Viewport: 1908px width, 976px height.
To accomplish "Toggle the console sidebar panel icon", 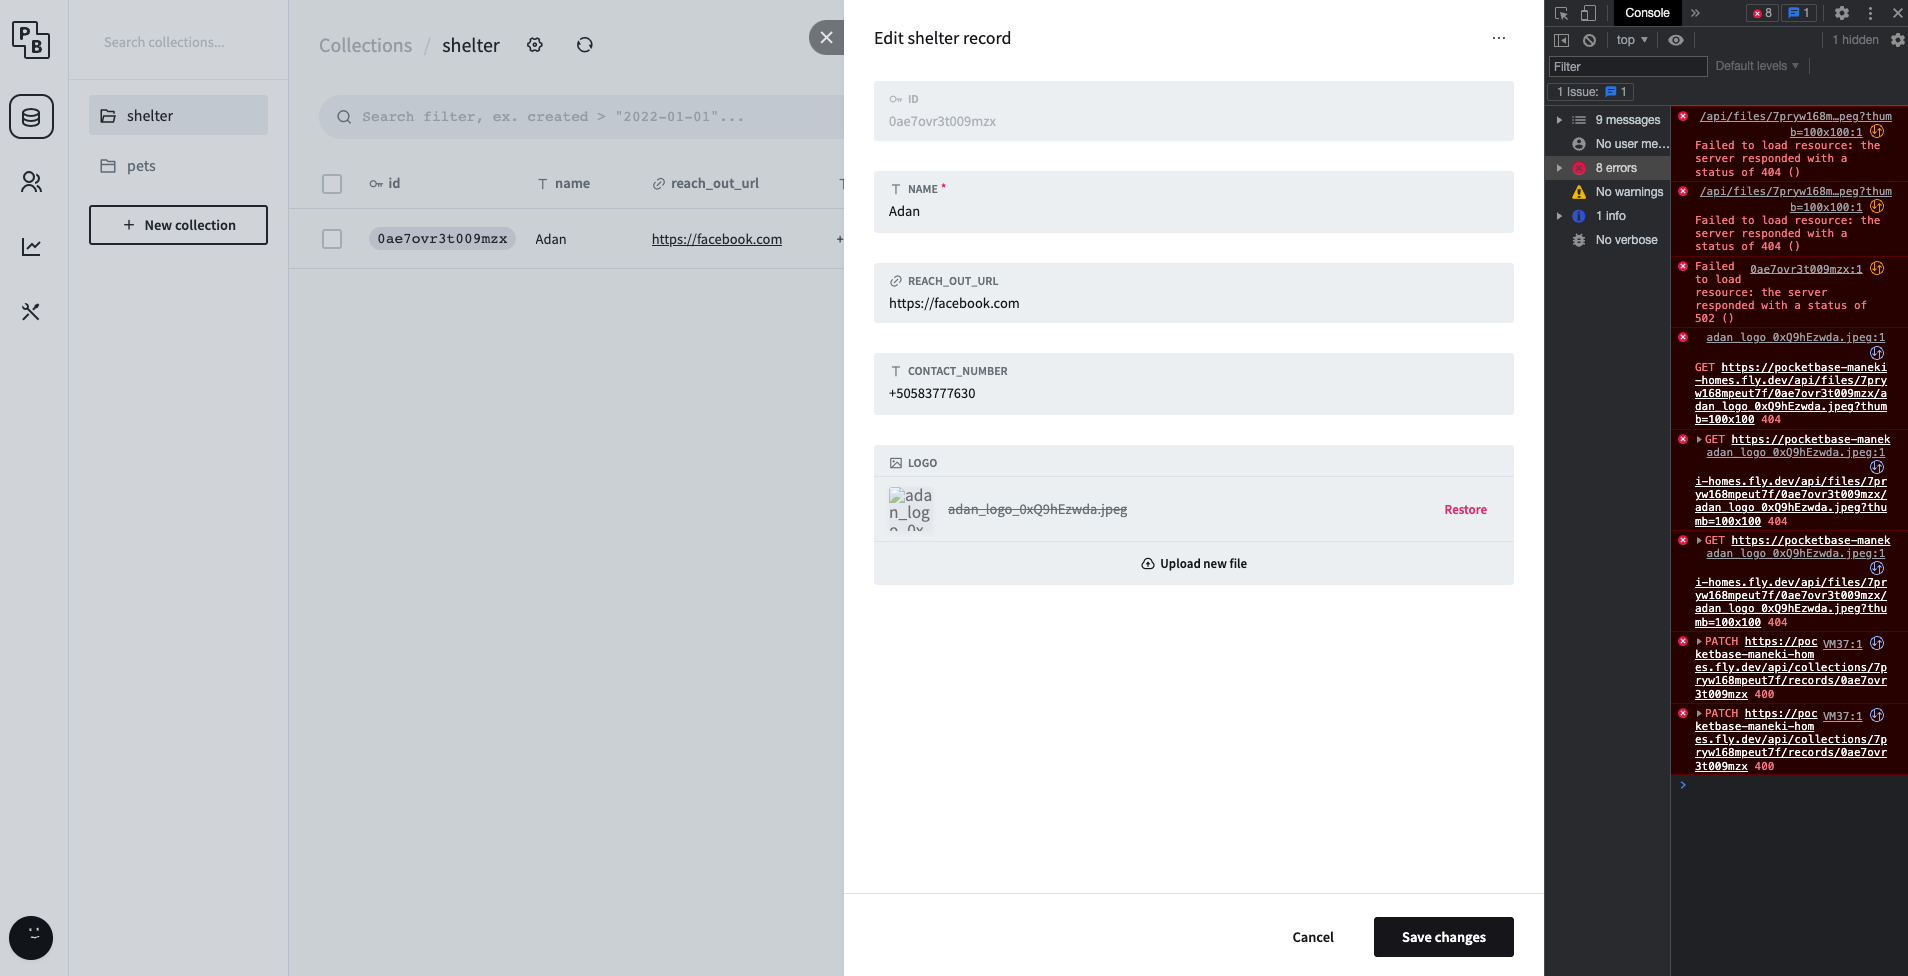I will coord(1561,40).
